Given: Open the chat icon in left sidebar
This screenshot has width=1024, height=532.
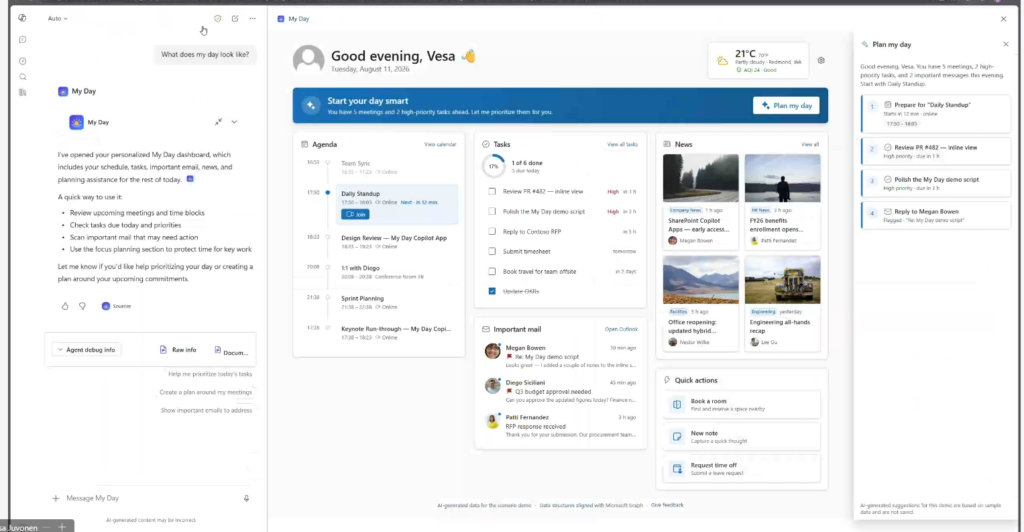Looking at the screenshot, I should (x=22, y=40).
